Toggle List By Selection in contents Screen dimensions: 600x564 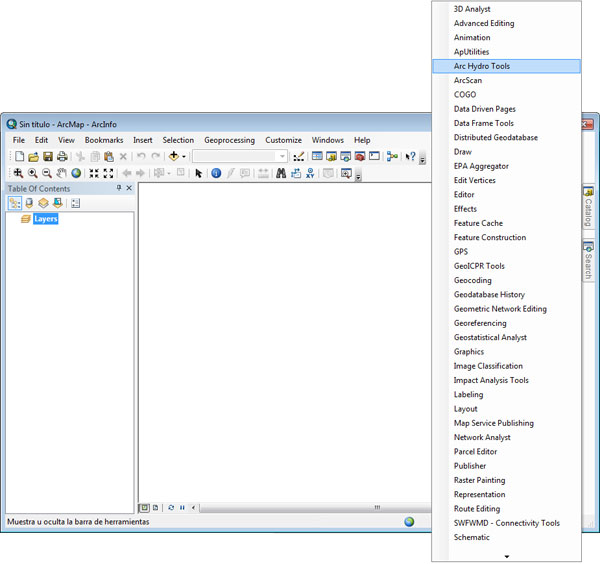pyautogui.click(x=58, y=203)
